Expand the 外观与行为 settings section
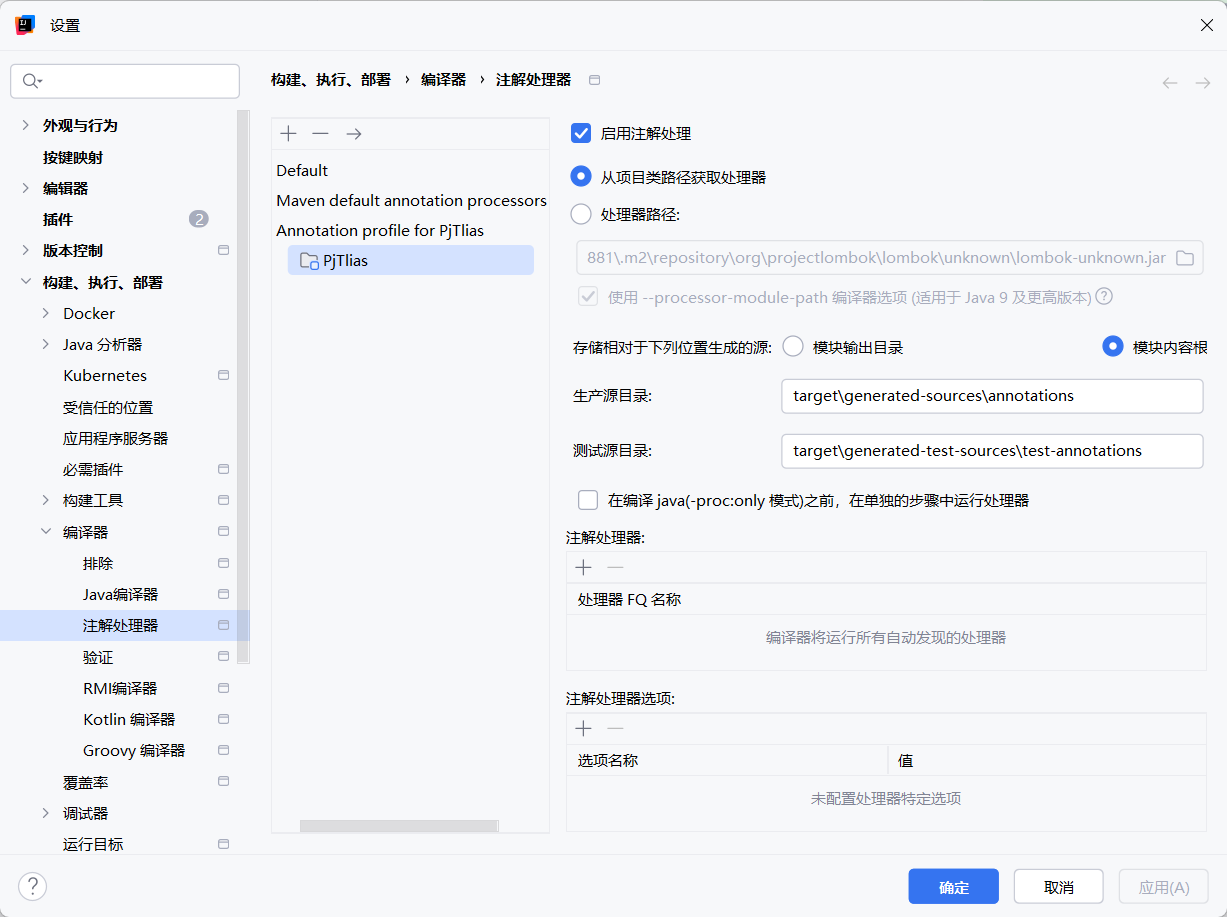1227x917 pixels. 26,126
